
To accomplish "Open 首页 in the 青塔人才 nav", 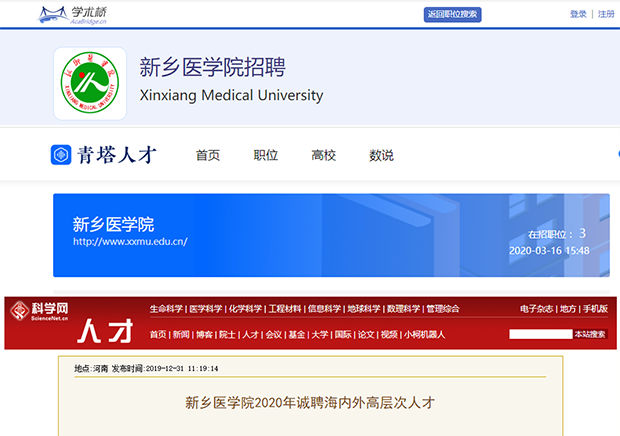I will click(208, 155).
